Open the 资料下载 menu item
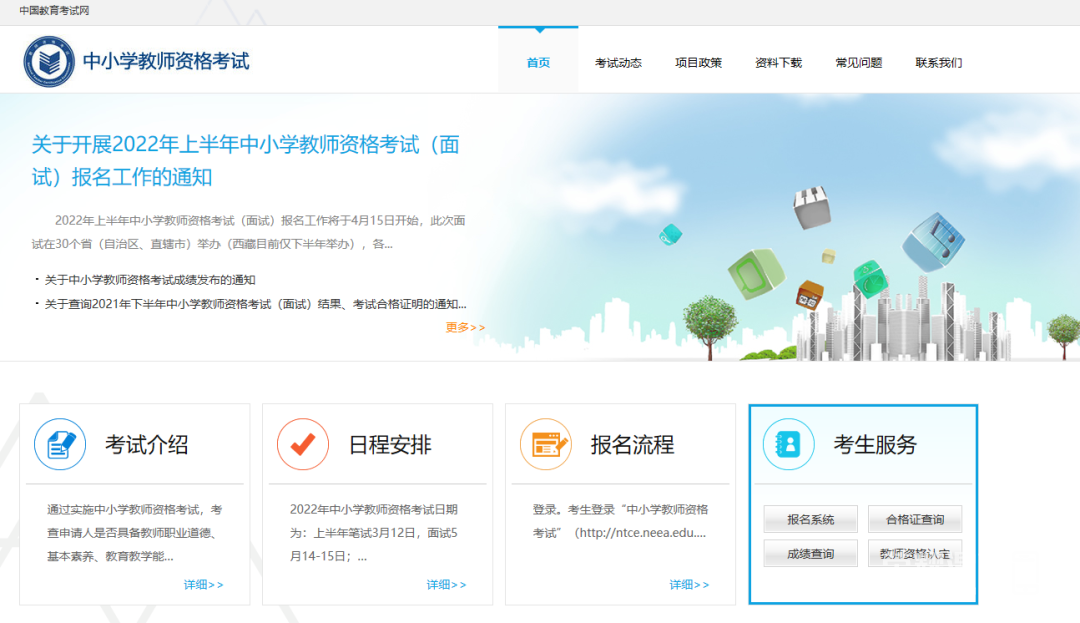 point(778,63)
